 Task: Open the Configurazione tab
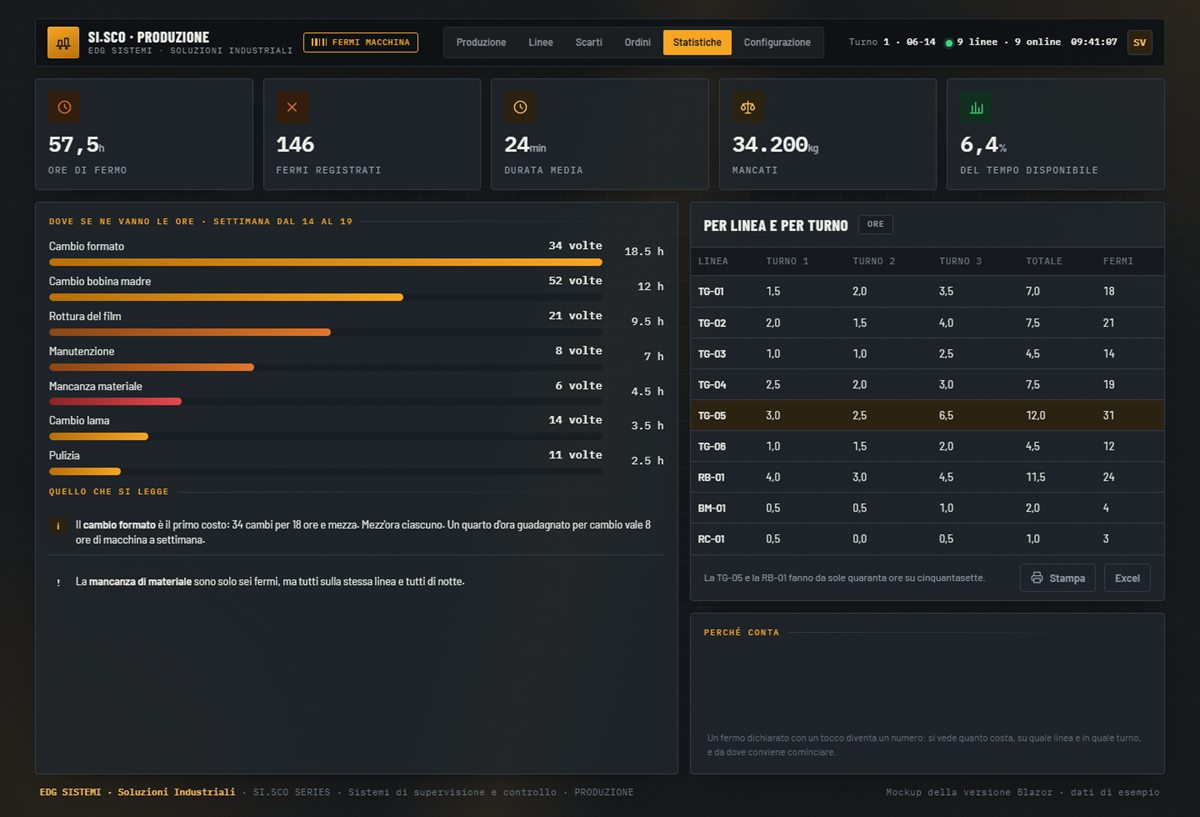pos(777,43)
